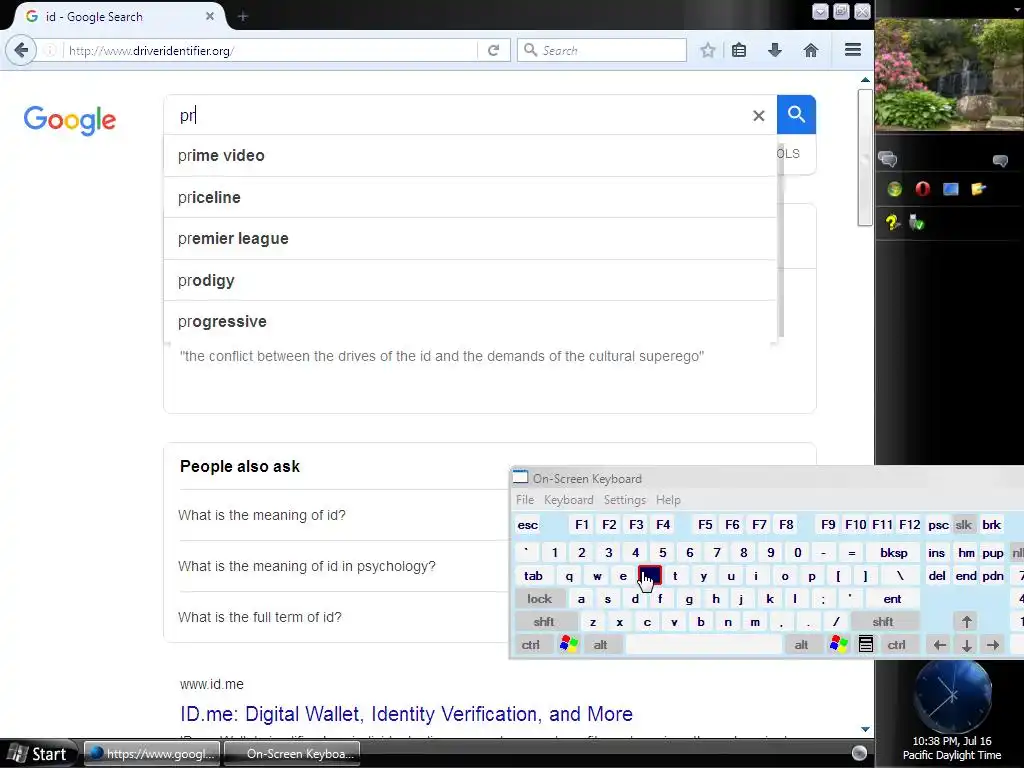The width and height of the screenshot is (1024, 768).
Task: Toggle the slk scroll lock key
Action: (x=964, y=525)
